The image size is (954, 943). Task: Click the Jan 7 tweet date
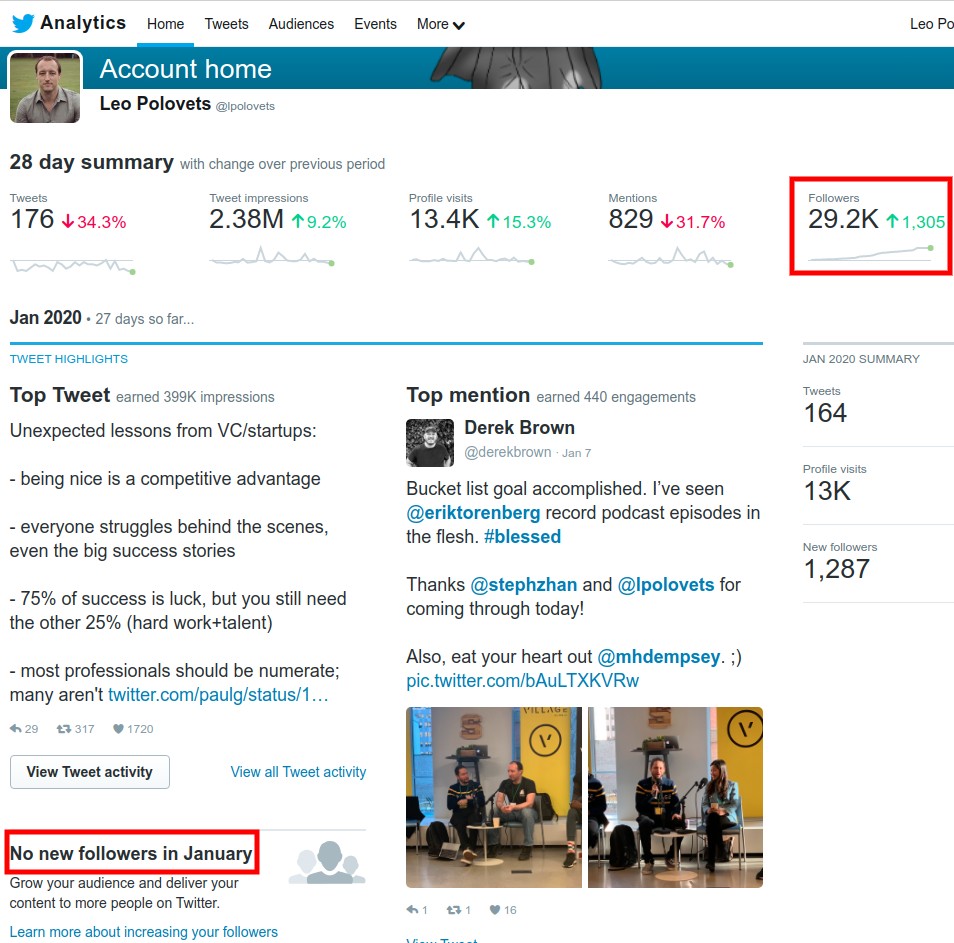576,453
